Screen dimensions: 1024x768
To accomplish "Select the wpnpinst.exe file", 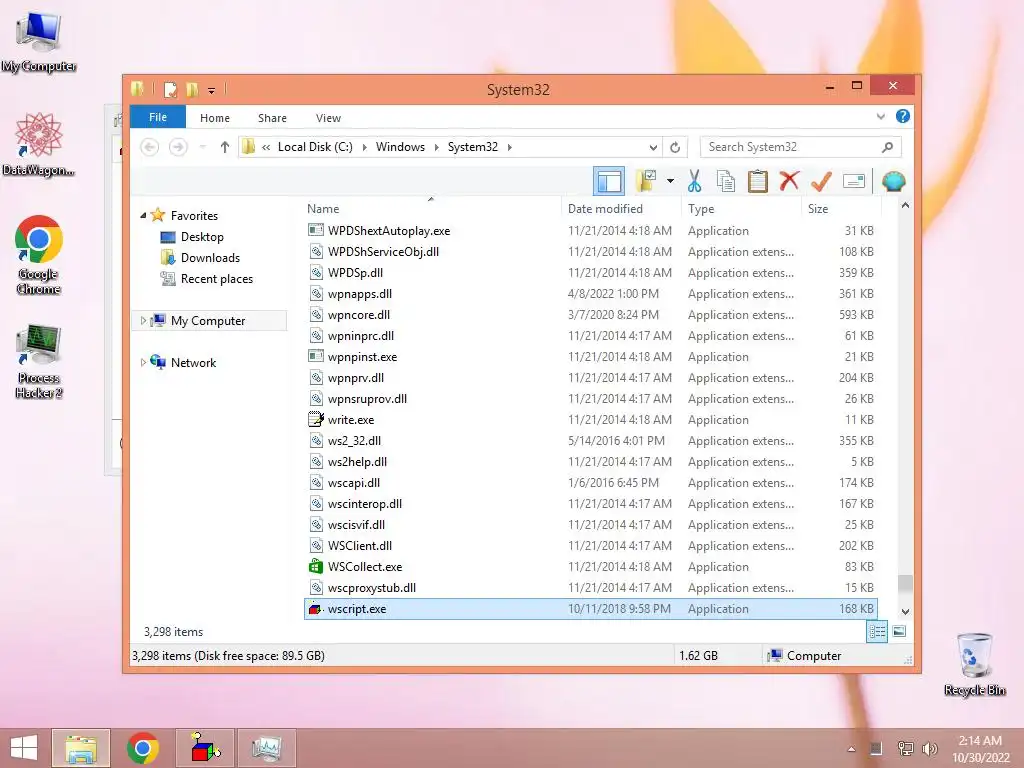I will coord(590,357).
